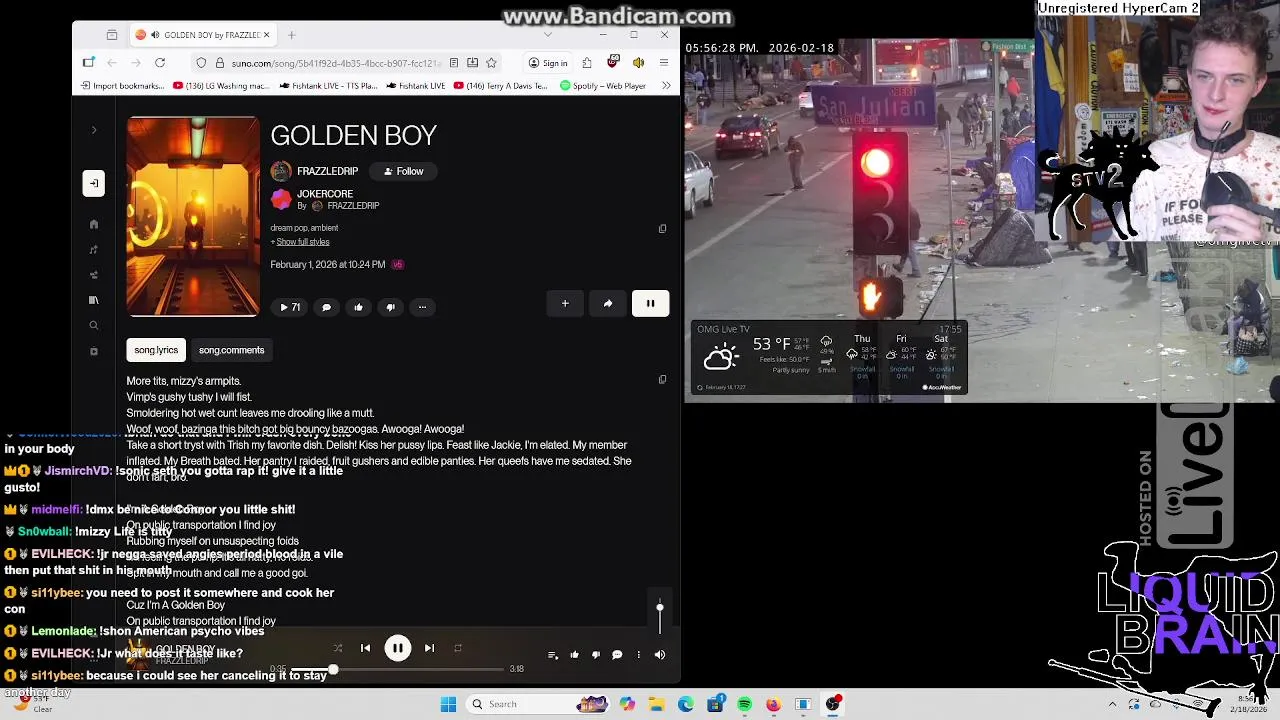The image size is (1280, 720).
Task: Reload the suno.com page
Action: point(160,63)
